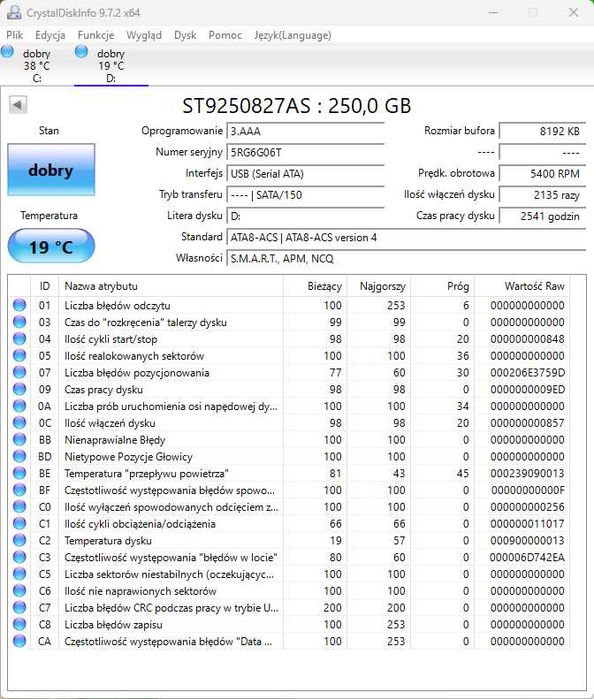Click status orb of attribute C3 row

(19, 557)
